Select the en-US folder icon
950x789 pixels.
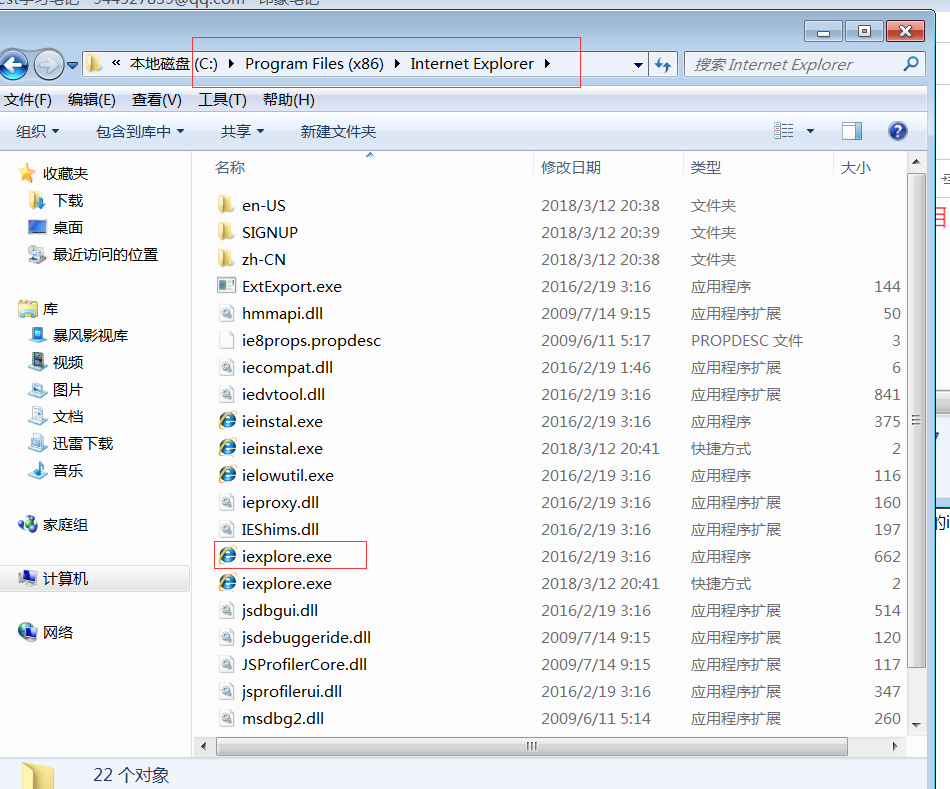(226, 204)
